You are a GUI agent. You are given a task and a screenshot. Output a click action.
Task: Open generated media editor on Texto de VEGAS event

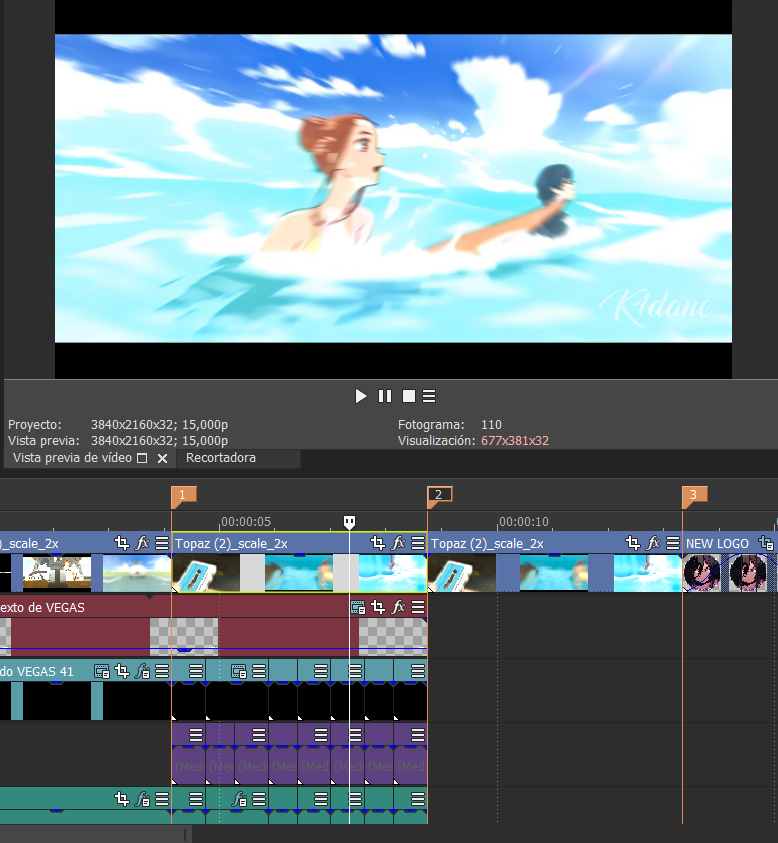coord(358,608)
